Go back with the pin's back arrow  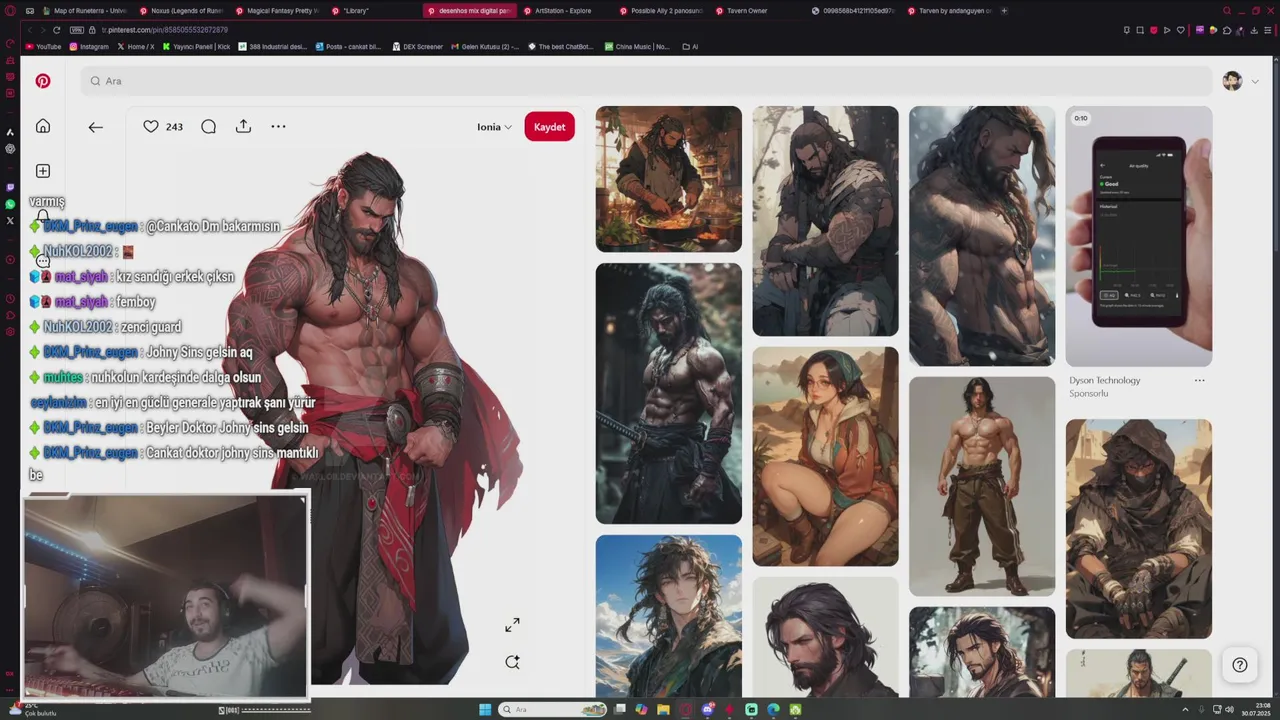tap(95, 127)
